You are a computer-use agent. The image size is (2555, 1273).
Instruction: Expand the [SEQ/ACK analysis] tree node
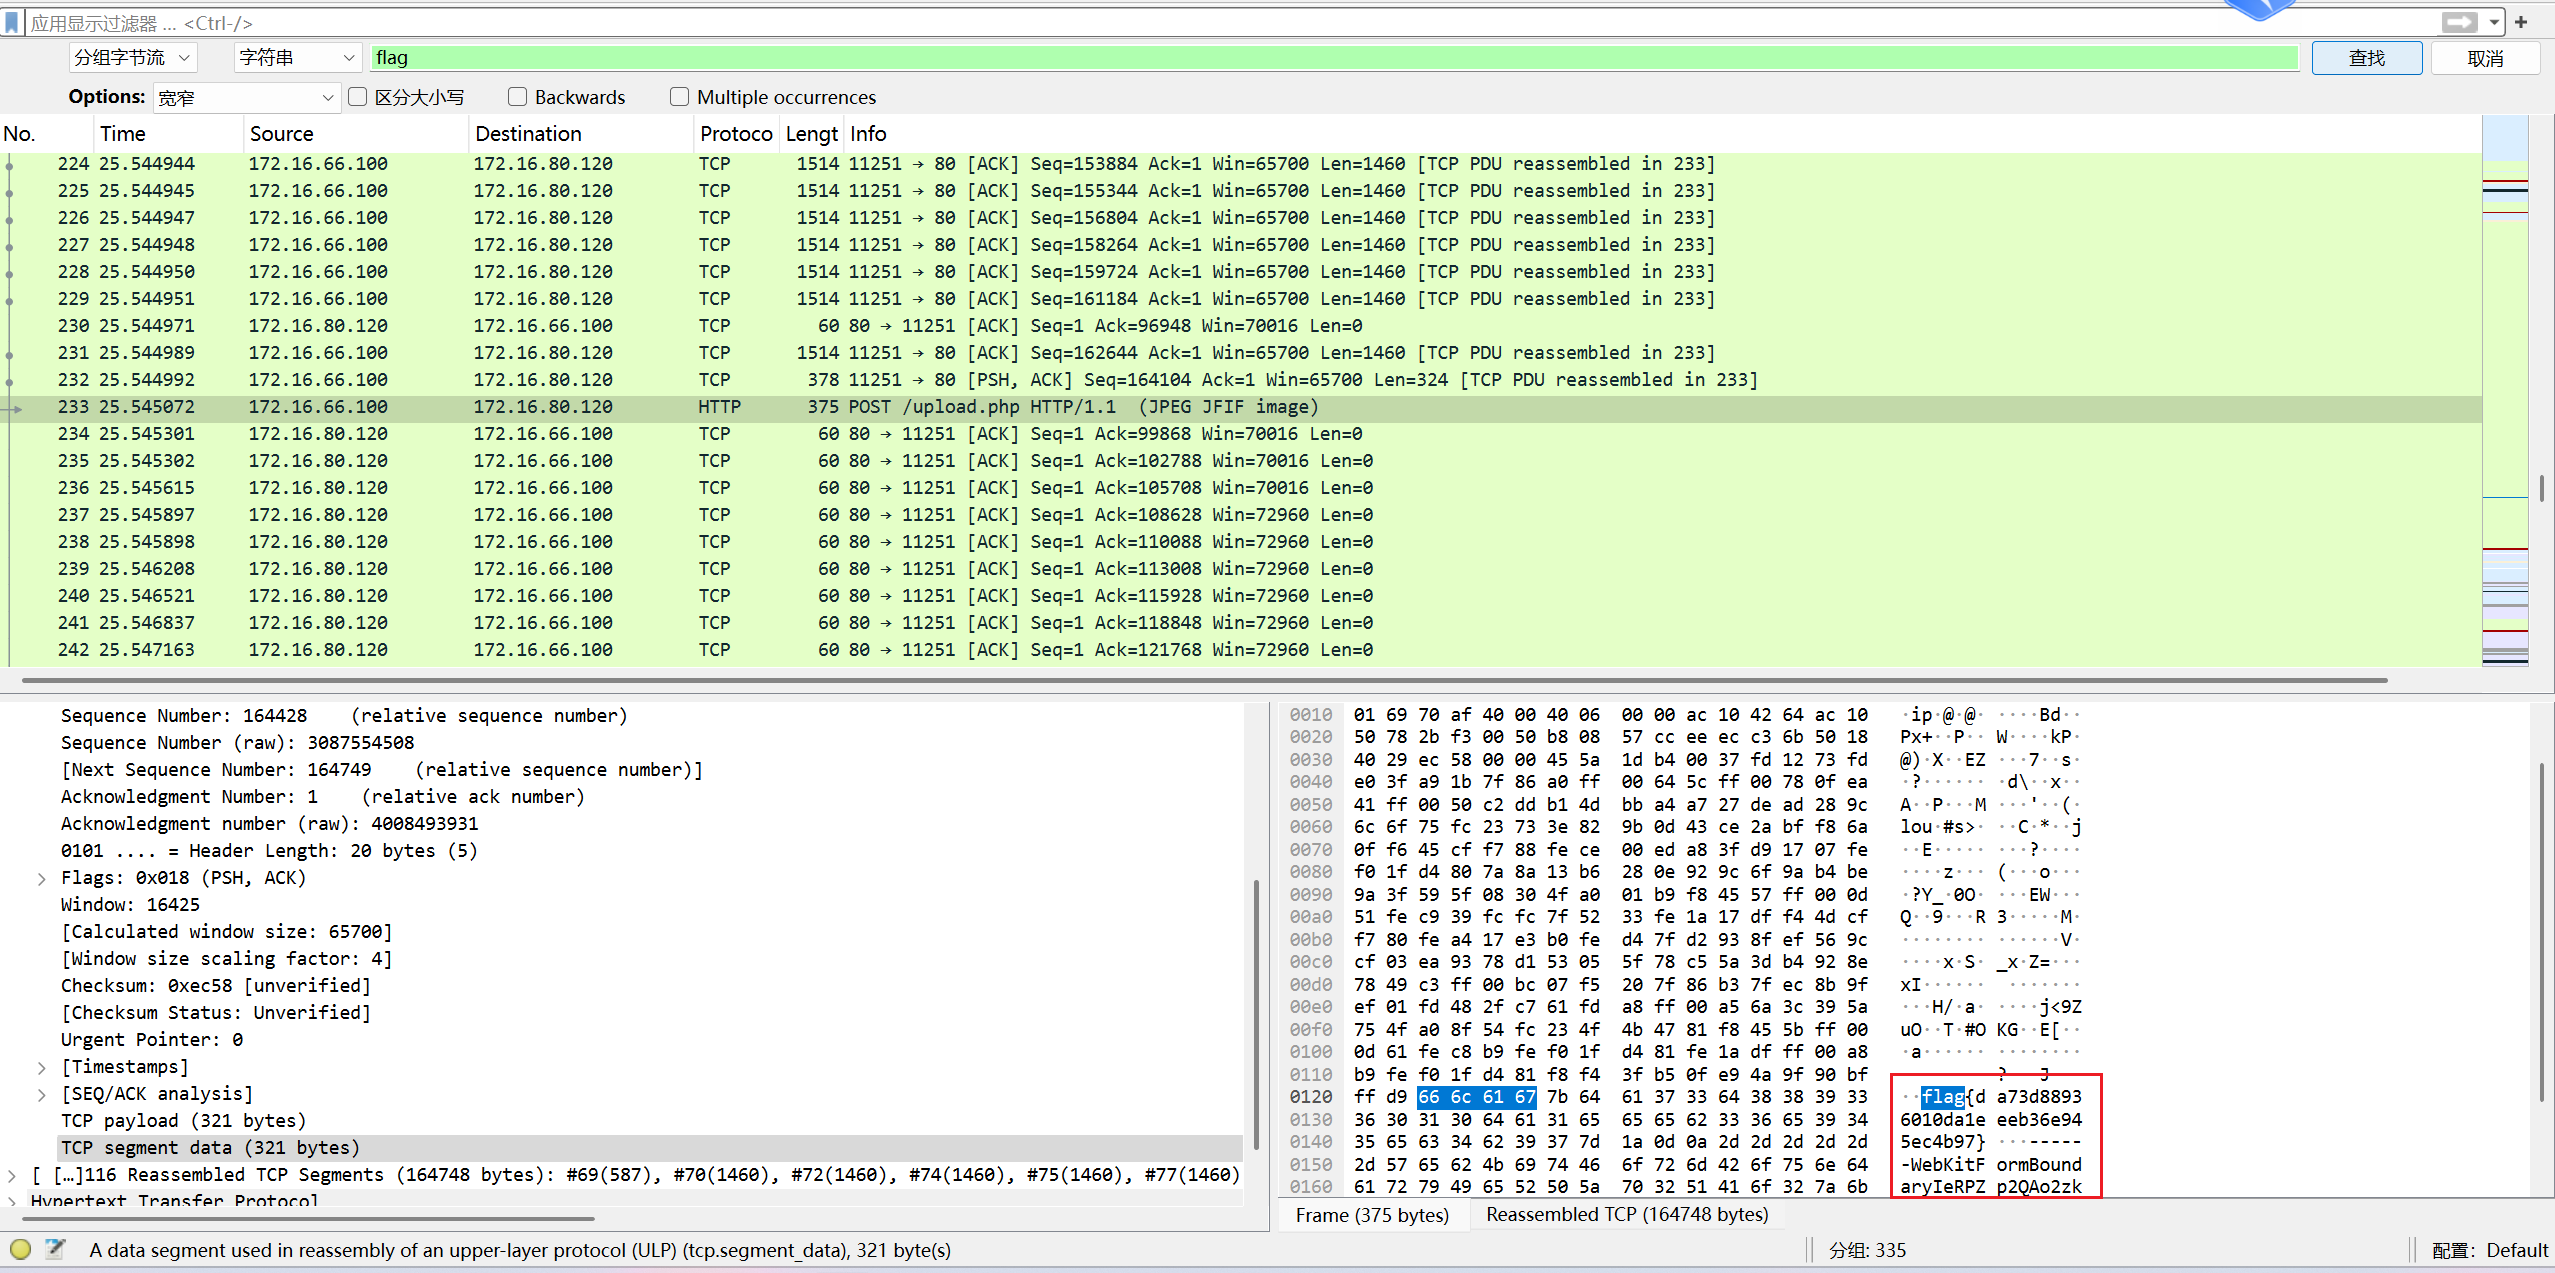42,1094
